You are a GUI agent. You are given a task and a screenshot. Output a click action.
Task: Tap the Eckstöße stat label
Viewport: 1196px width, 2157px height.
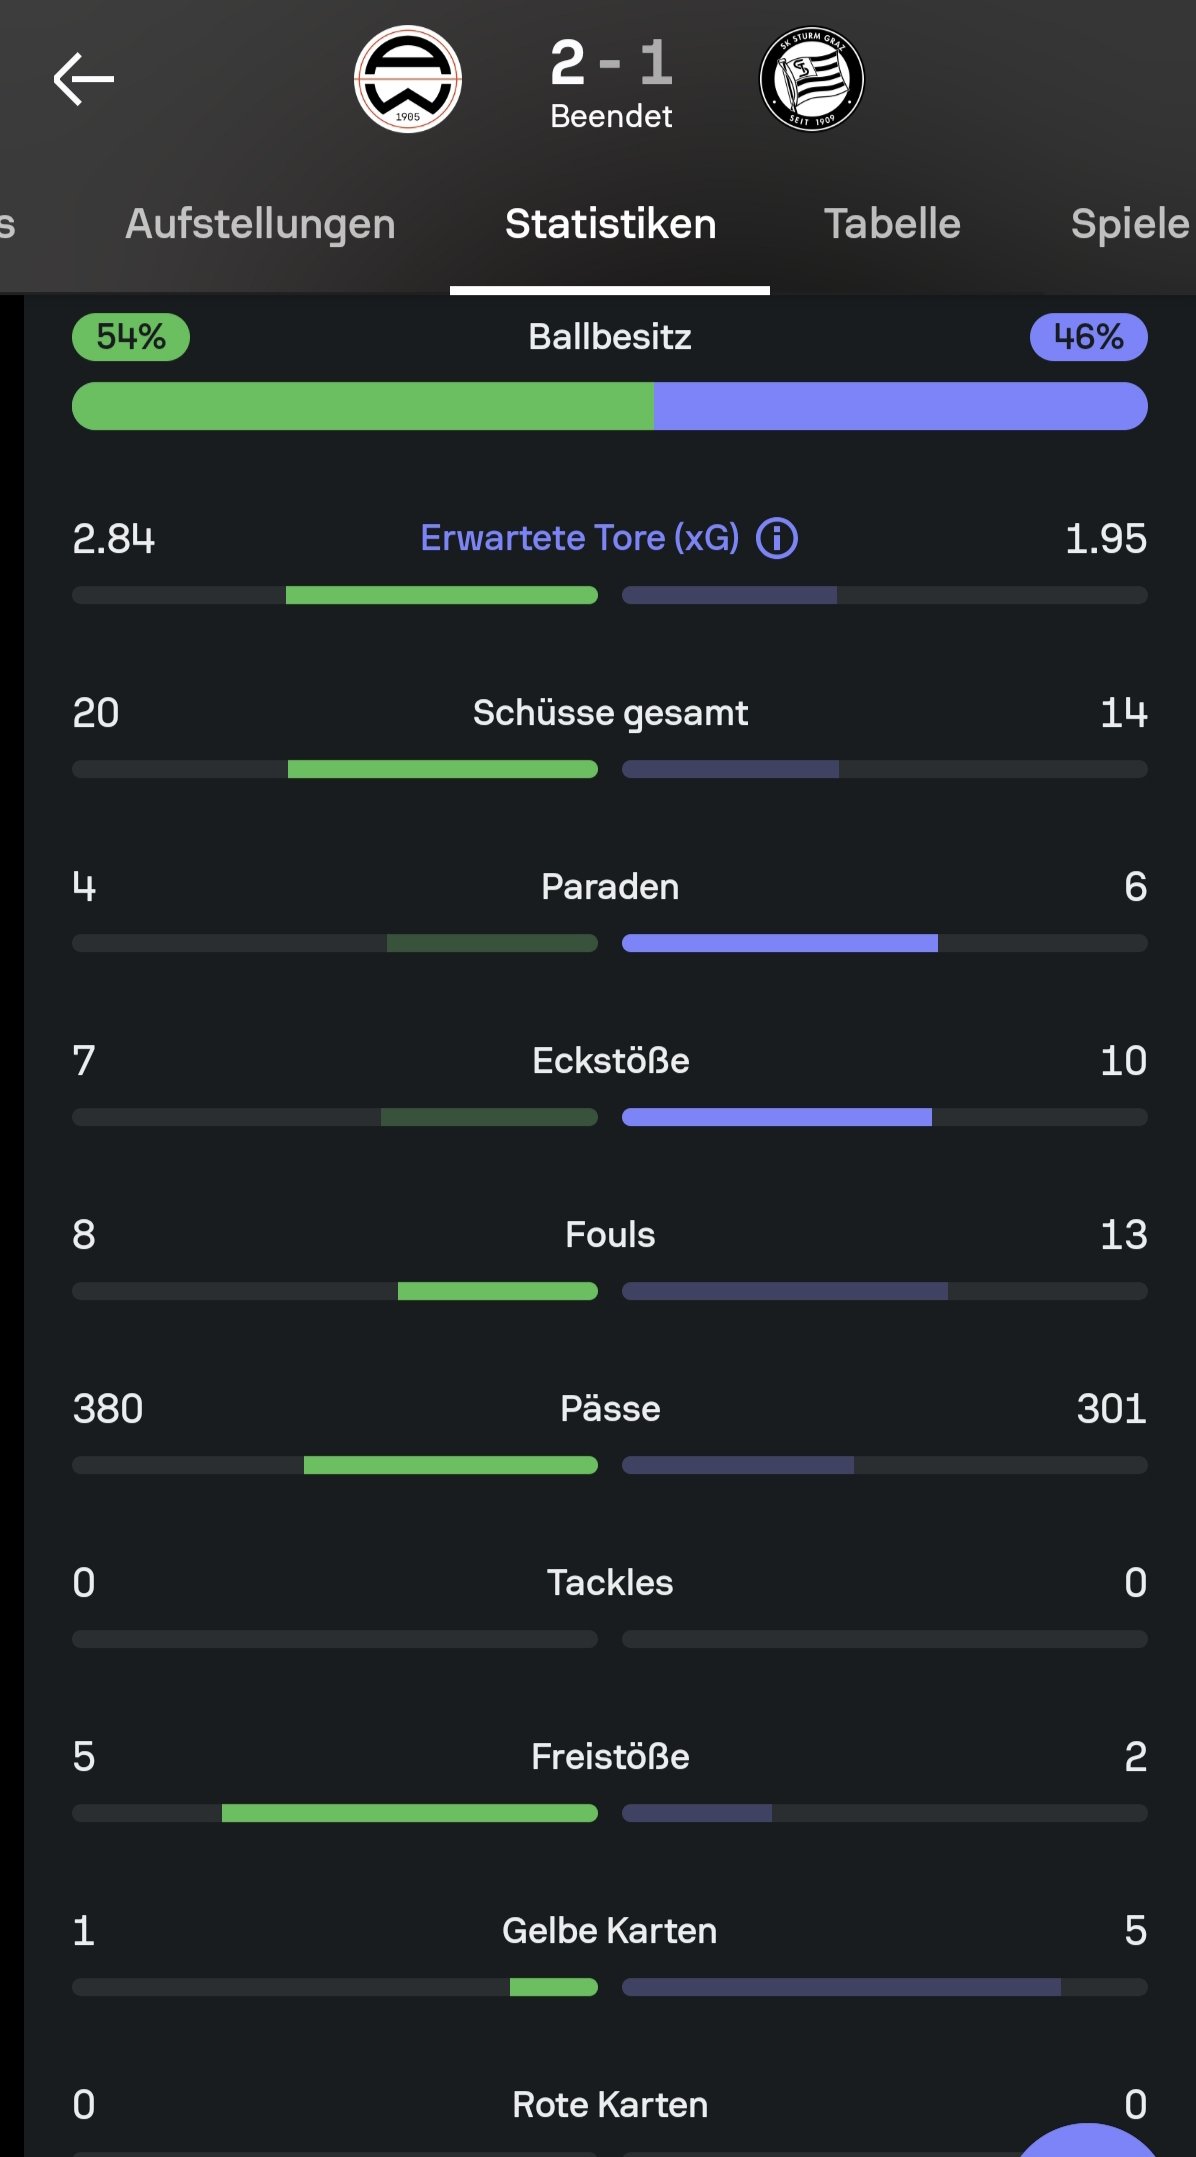[610, 1061]
